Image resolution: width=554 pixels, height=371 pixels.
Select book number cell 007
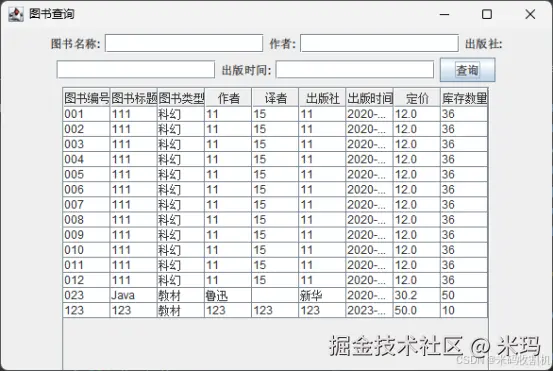pyautogui.click(x=87, y=205)
